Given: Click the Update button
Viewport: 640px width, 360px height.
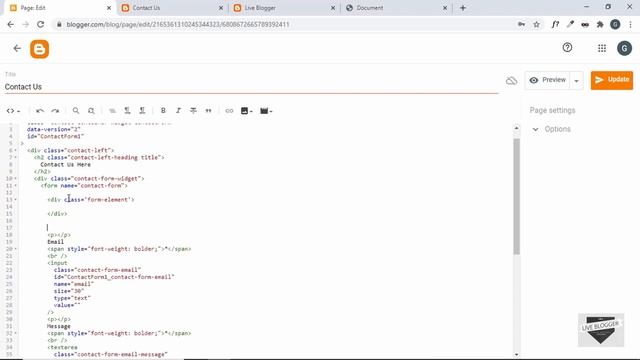Looking at the screenshot, I should [612, 80].
